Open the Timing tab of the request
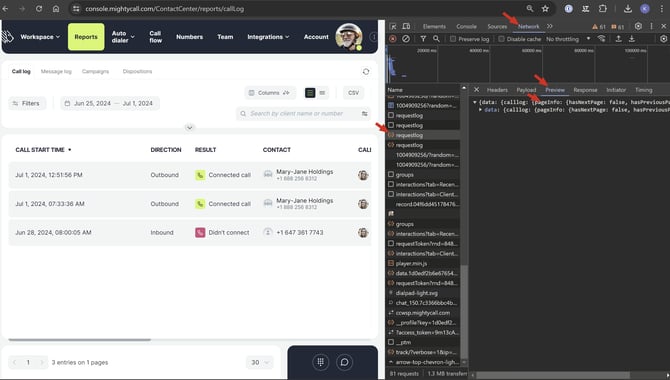 tap(644, 90)
